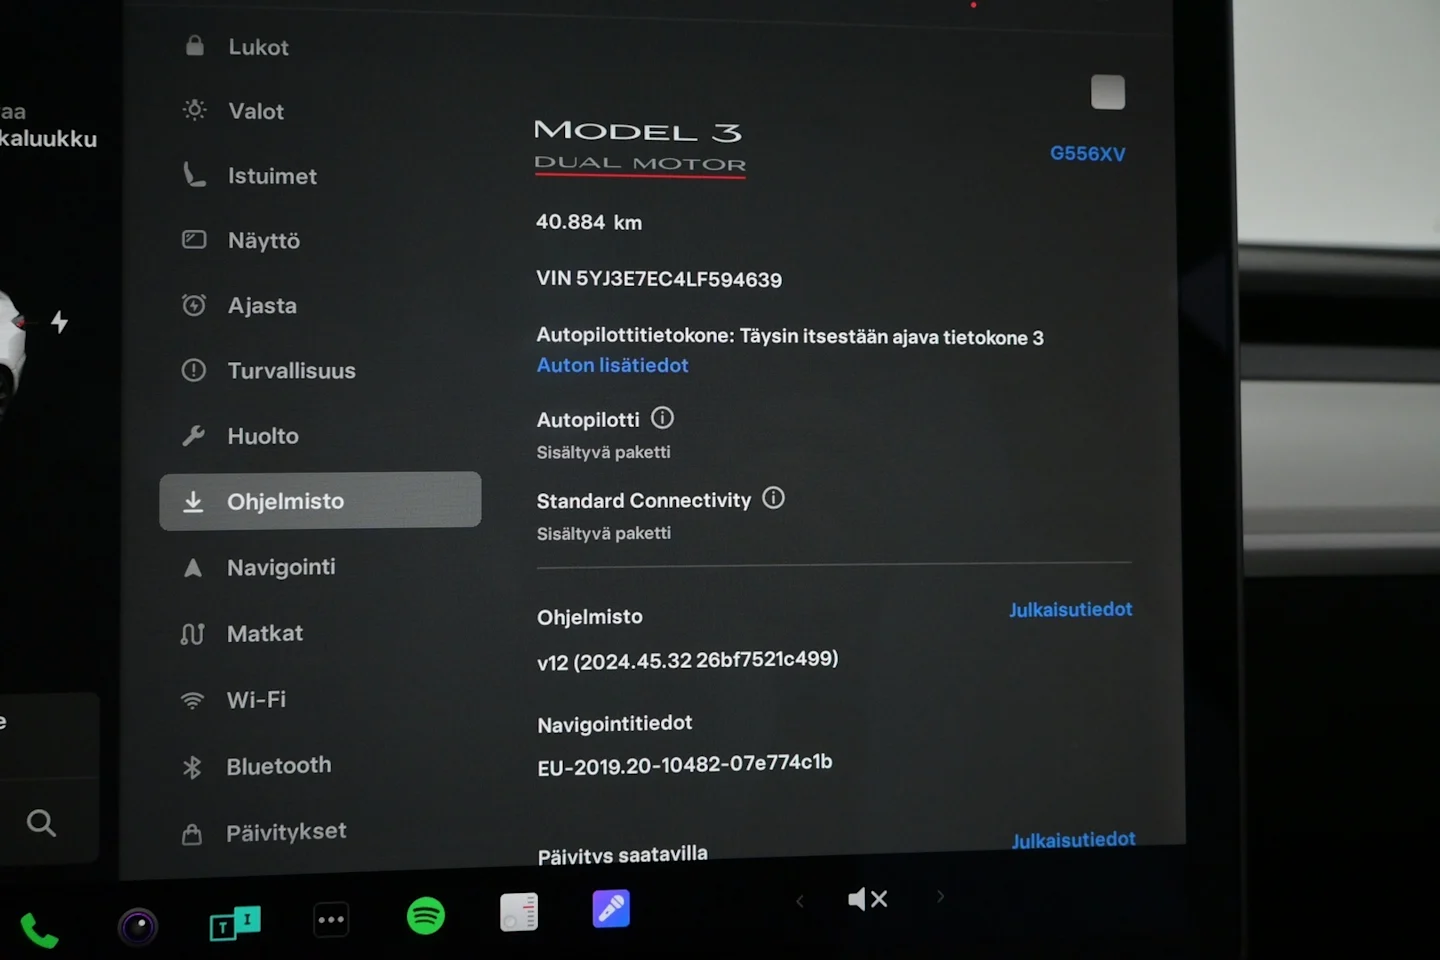Viewport: 1440px width, 960px height.
Task: Open the Matkat trips menu
Action: pos(242,633)
